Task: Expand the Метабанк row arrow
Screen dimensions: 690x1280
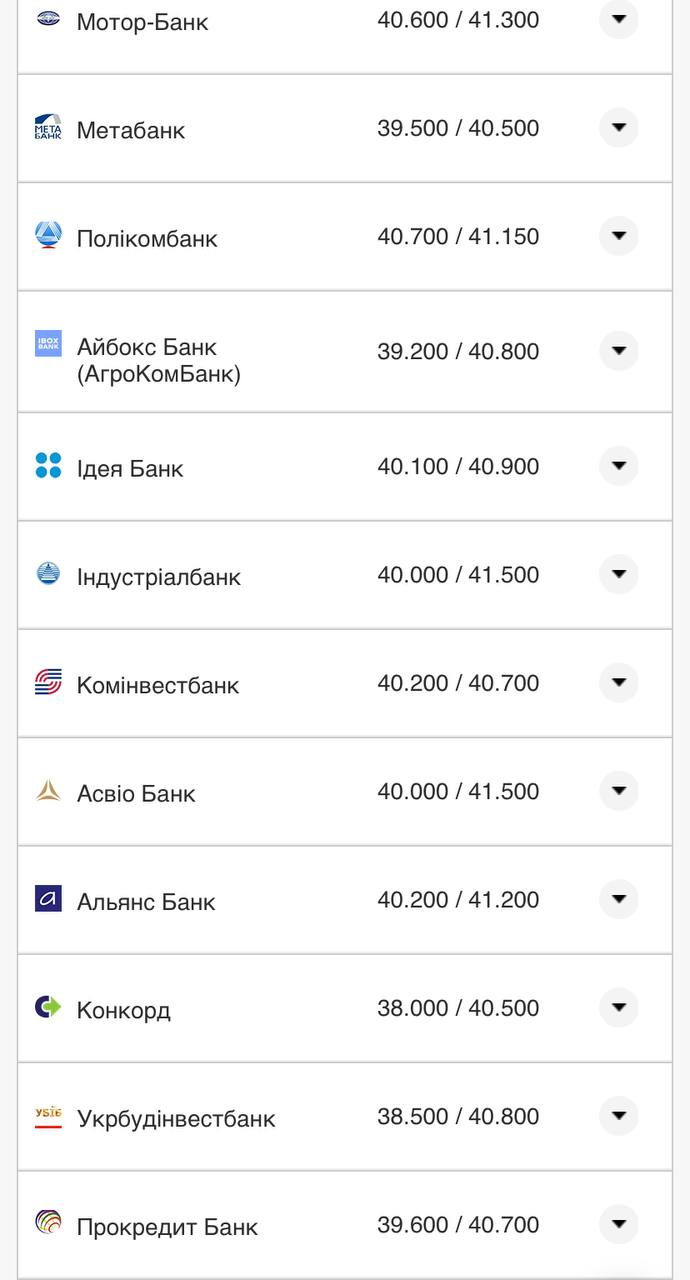Action: [x=618, y=128]
